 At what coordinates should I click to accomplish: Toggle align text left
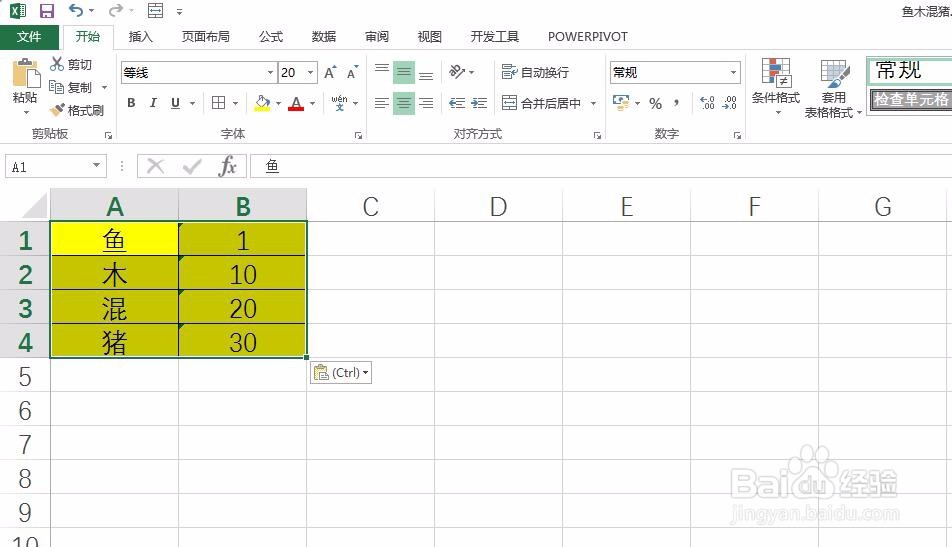pyautogui.click(x=381, y=103)
